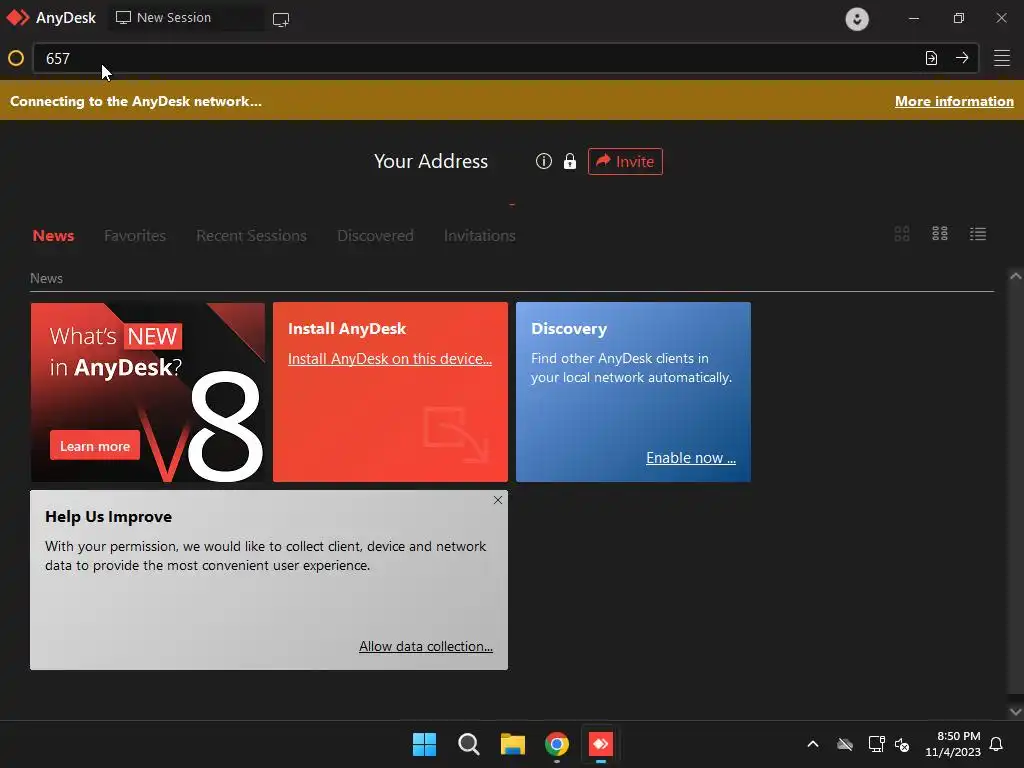Image resolution: width=1024 pixels, height=768 pixels.
Task: Open the user profile avatar menu
Action: point(857,19)
